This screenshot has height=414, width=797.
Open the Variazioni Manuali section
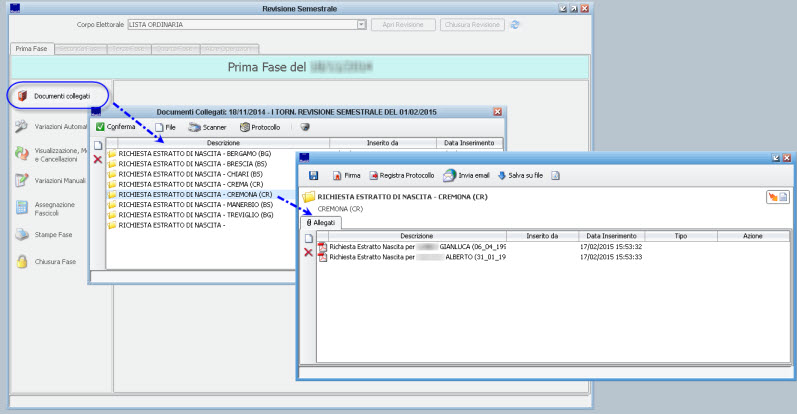pos(50,180)
